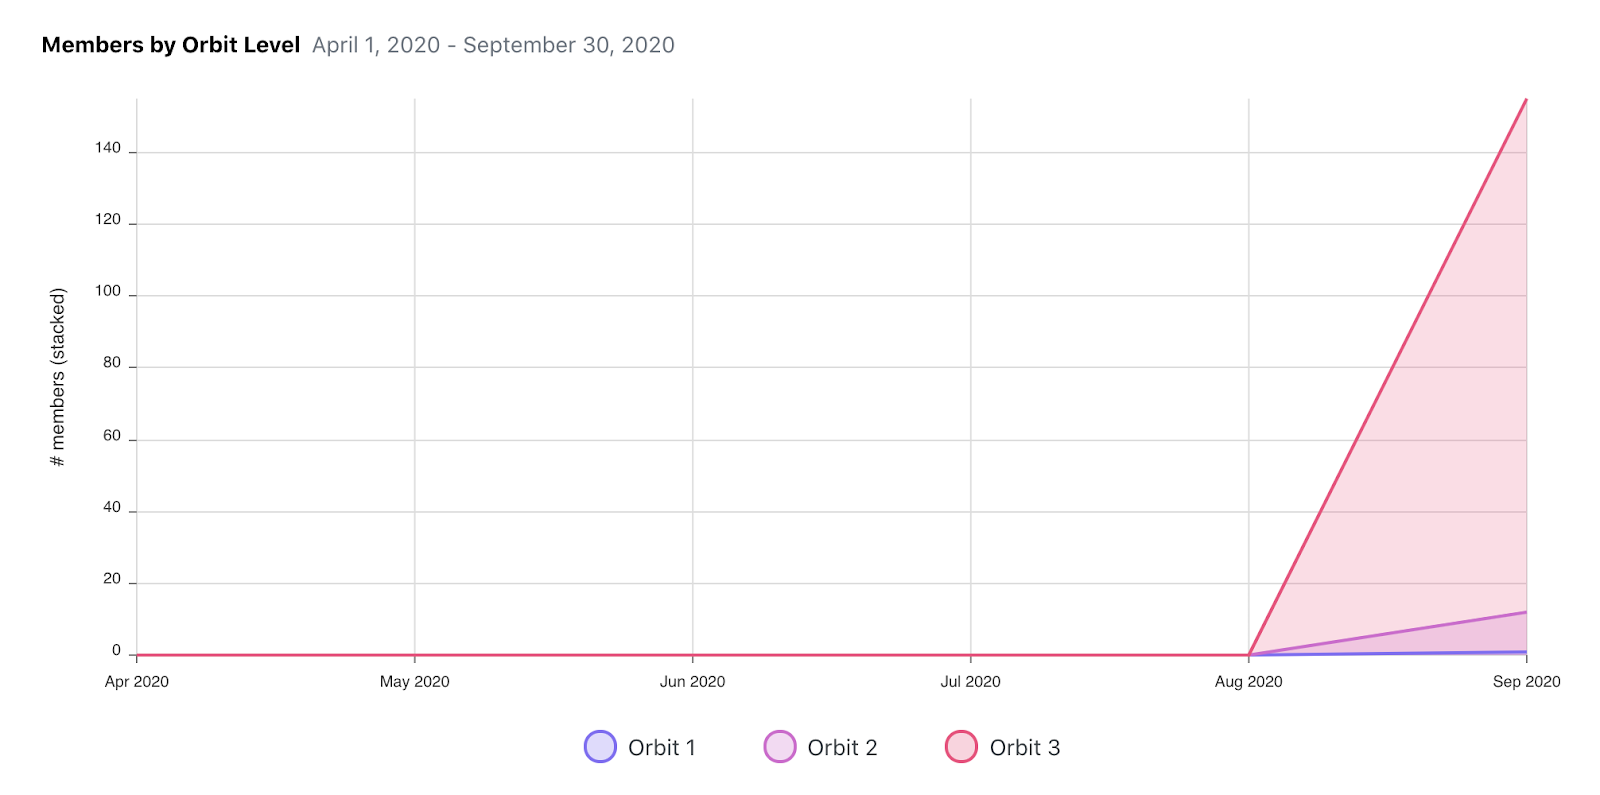Click the # members (stacked) axis title

tap(58, 377)
